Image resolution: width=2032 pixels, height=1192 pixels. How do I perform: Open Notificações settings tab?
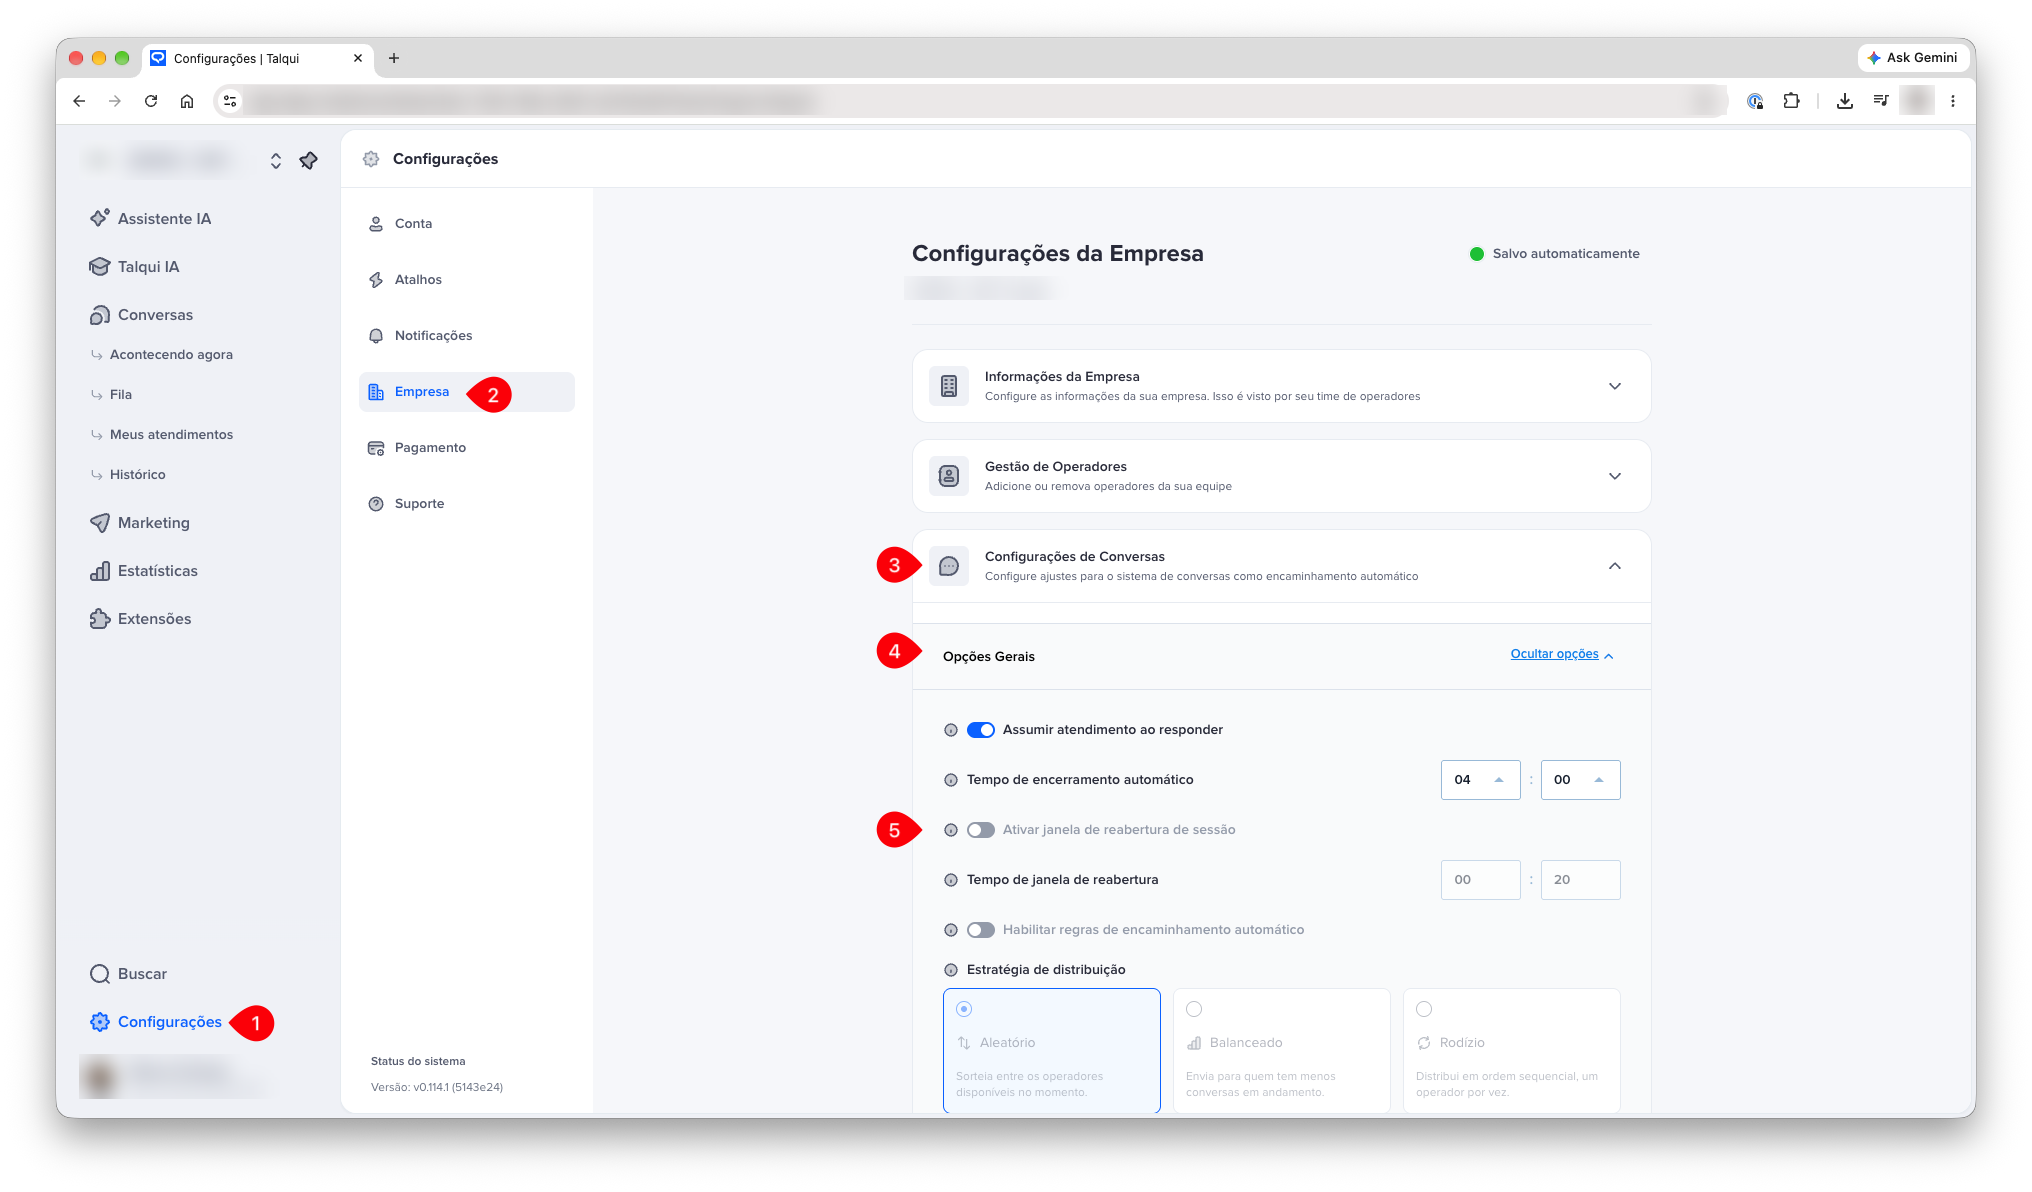click(467, 336)
